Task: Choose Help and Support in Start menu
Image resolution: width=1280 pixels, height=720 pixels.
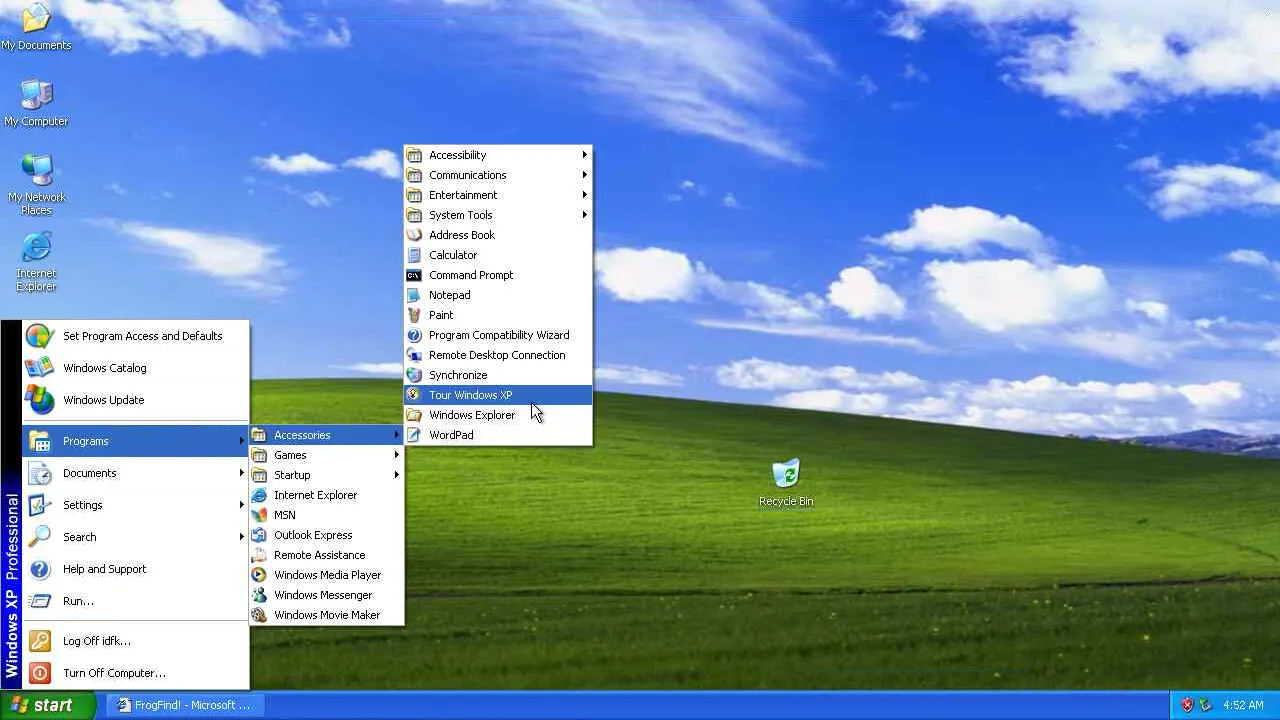Action: tap(135, 569)
